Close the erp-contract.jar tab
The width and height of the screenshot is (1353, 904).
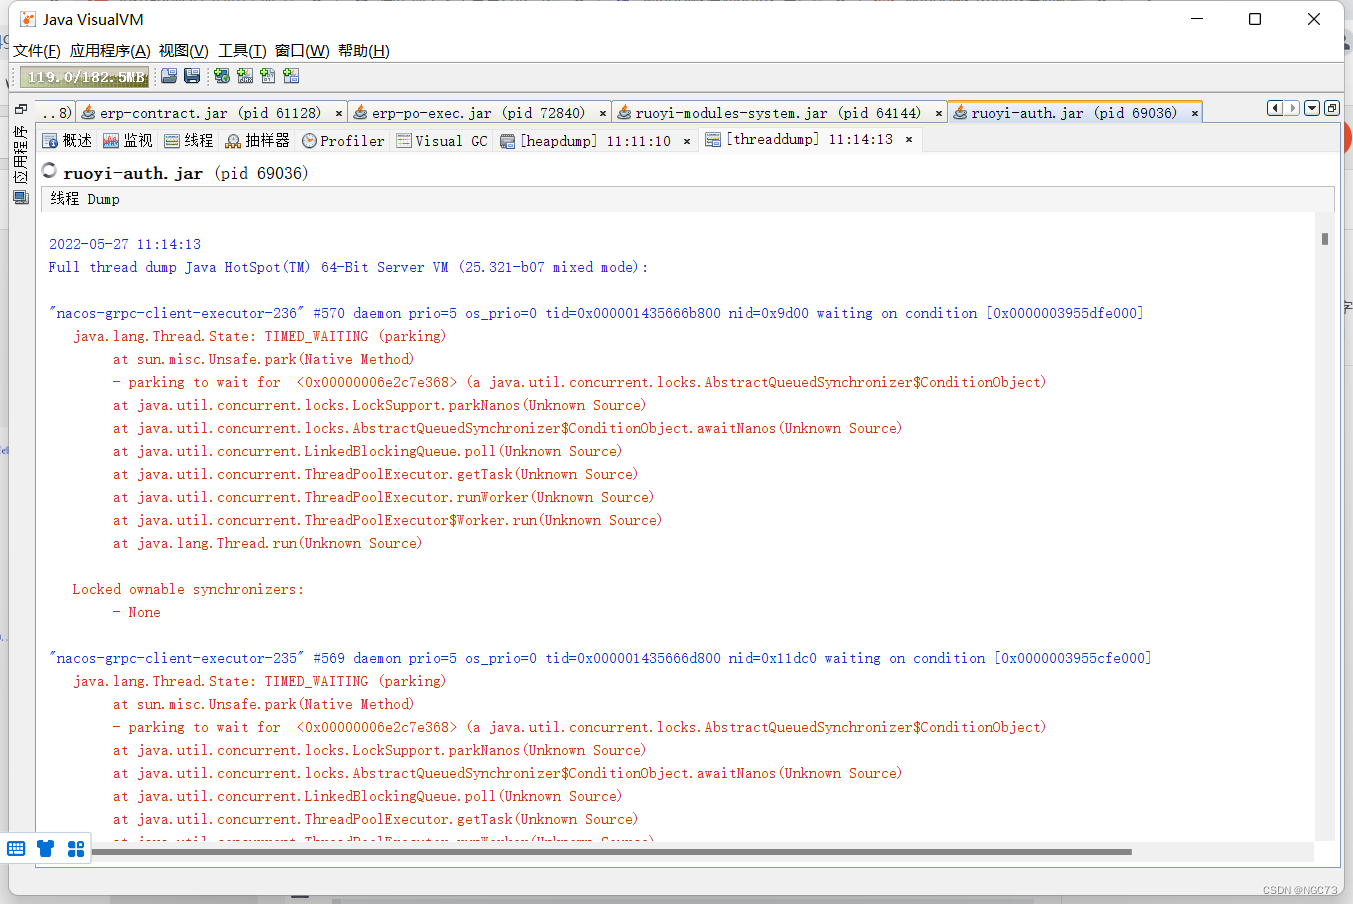tap(338, 114)
